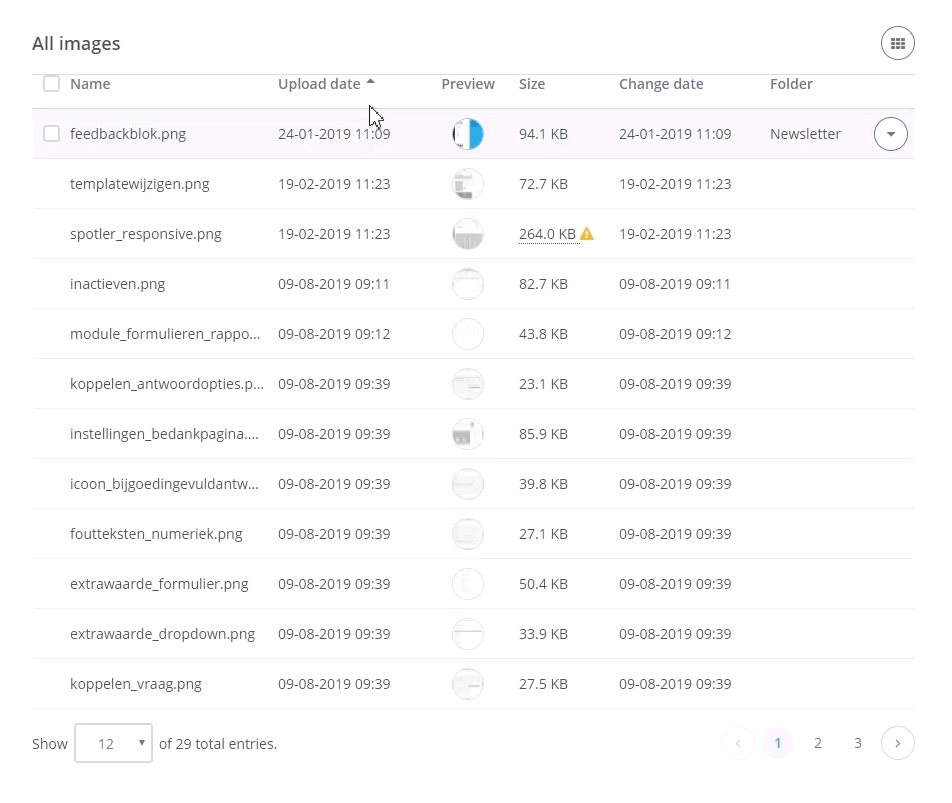Select all images with the header checkbox
Viewport: 952px width, 803px height.
point(51,84)
